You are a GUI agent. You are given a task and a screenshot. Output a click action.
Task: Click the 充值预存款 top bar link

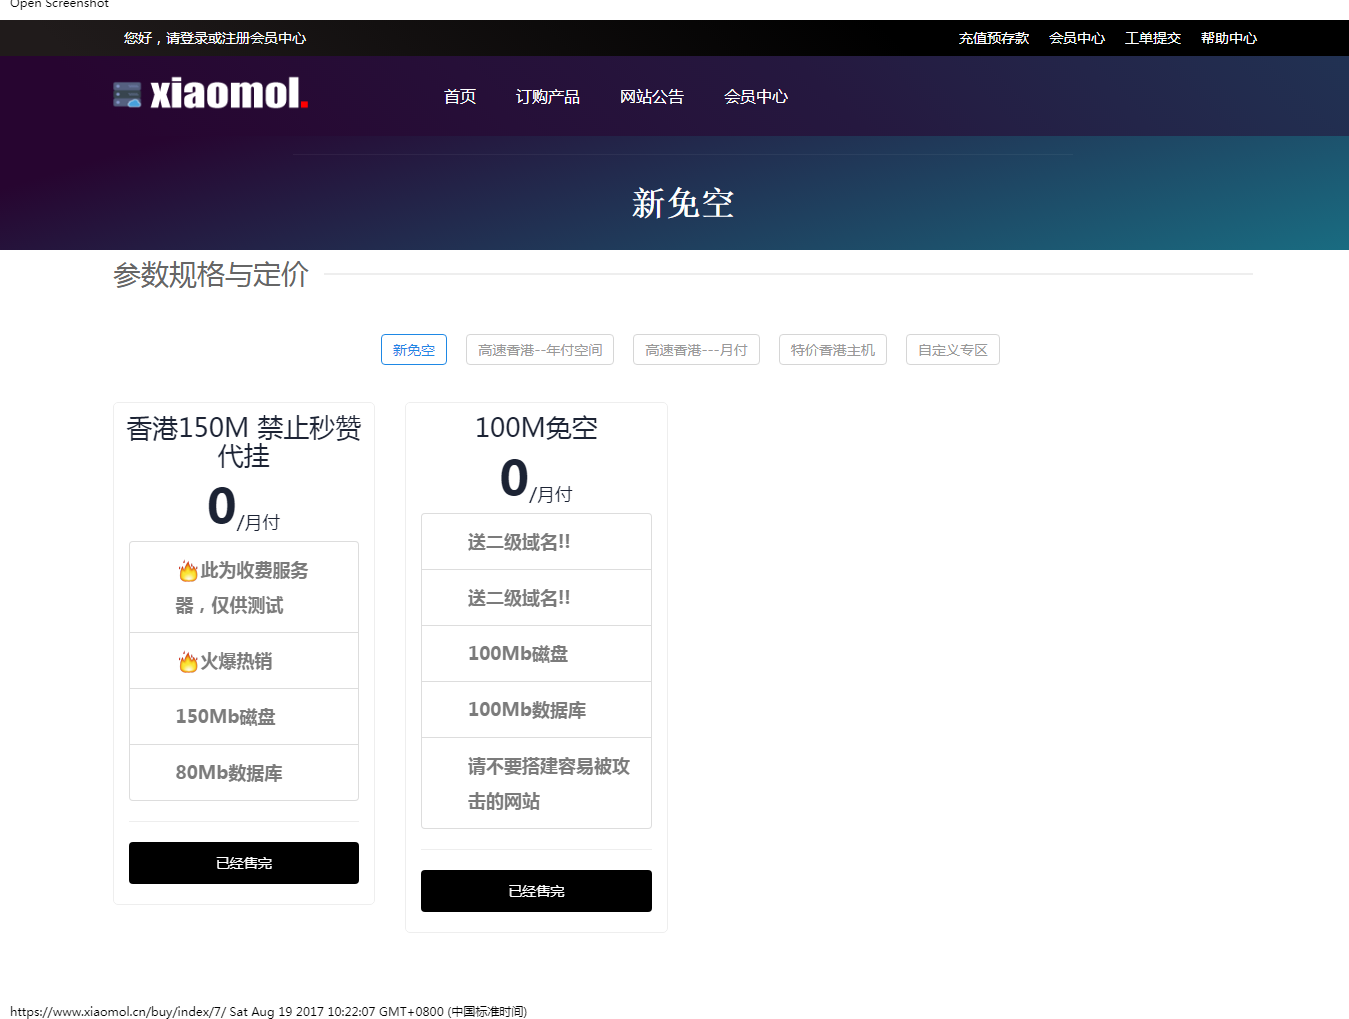(993, 38)
